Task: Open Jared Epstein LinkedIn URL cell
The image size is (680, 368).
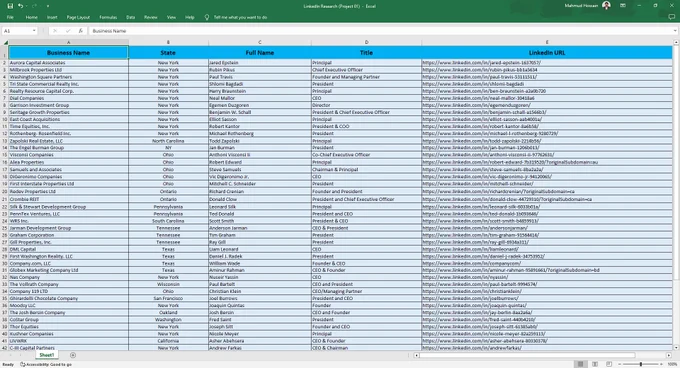Action: [547, 63]
